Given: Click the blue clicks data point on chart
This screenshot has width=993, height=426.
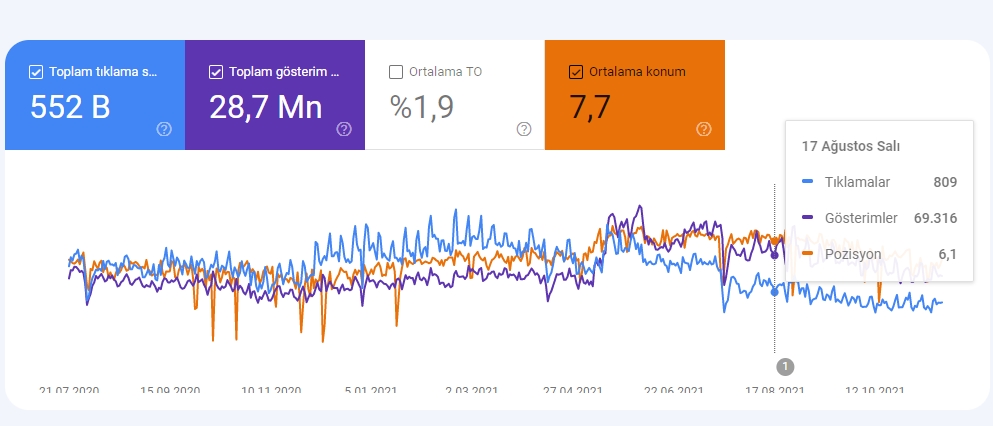Looking at the screenshot, I should click(x=775, y=292).
